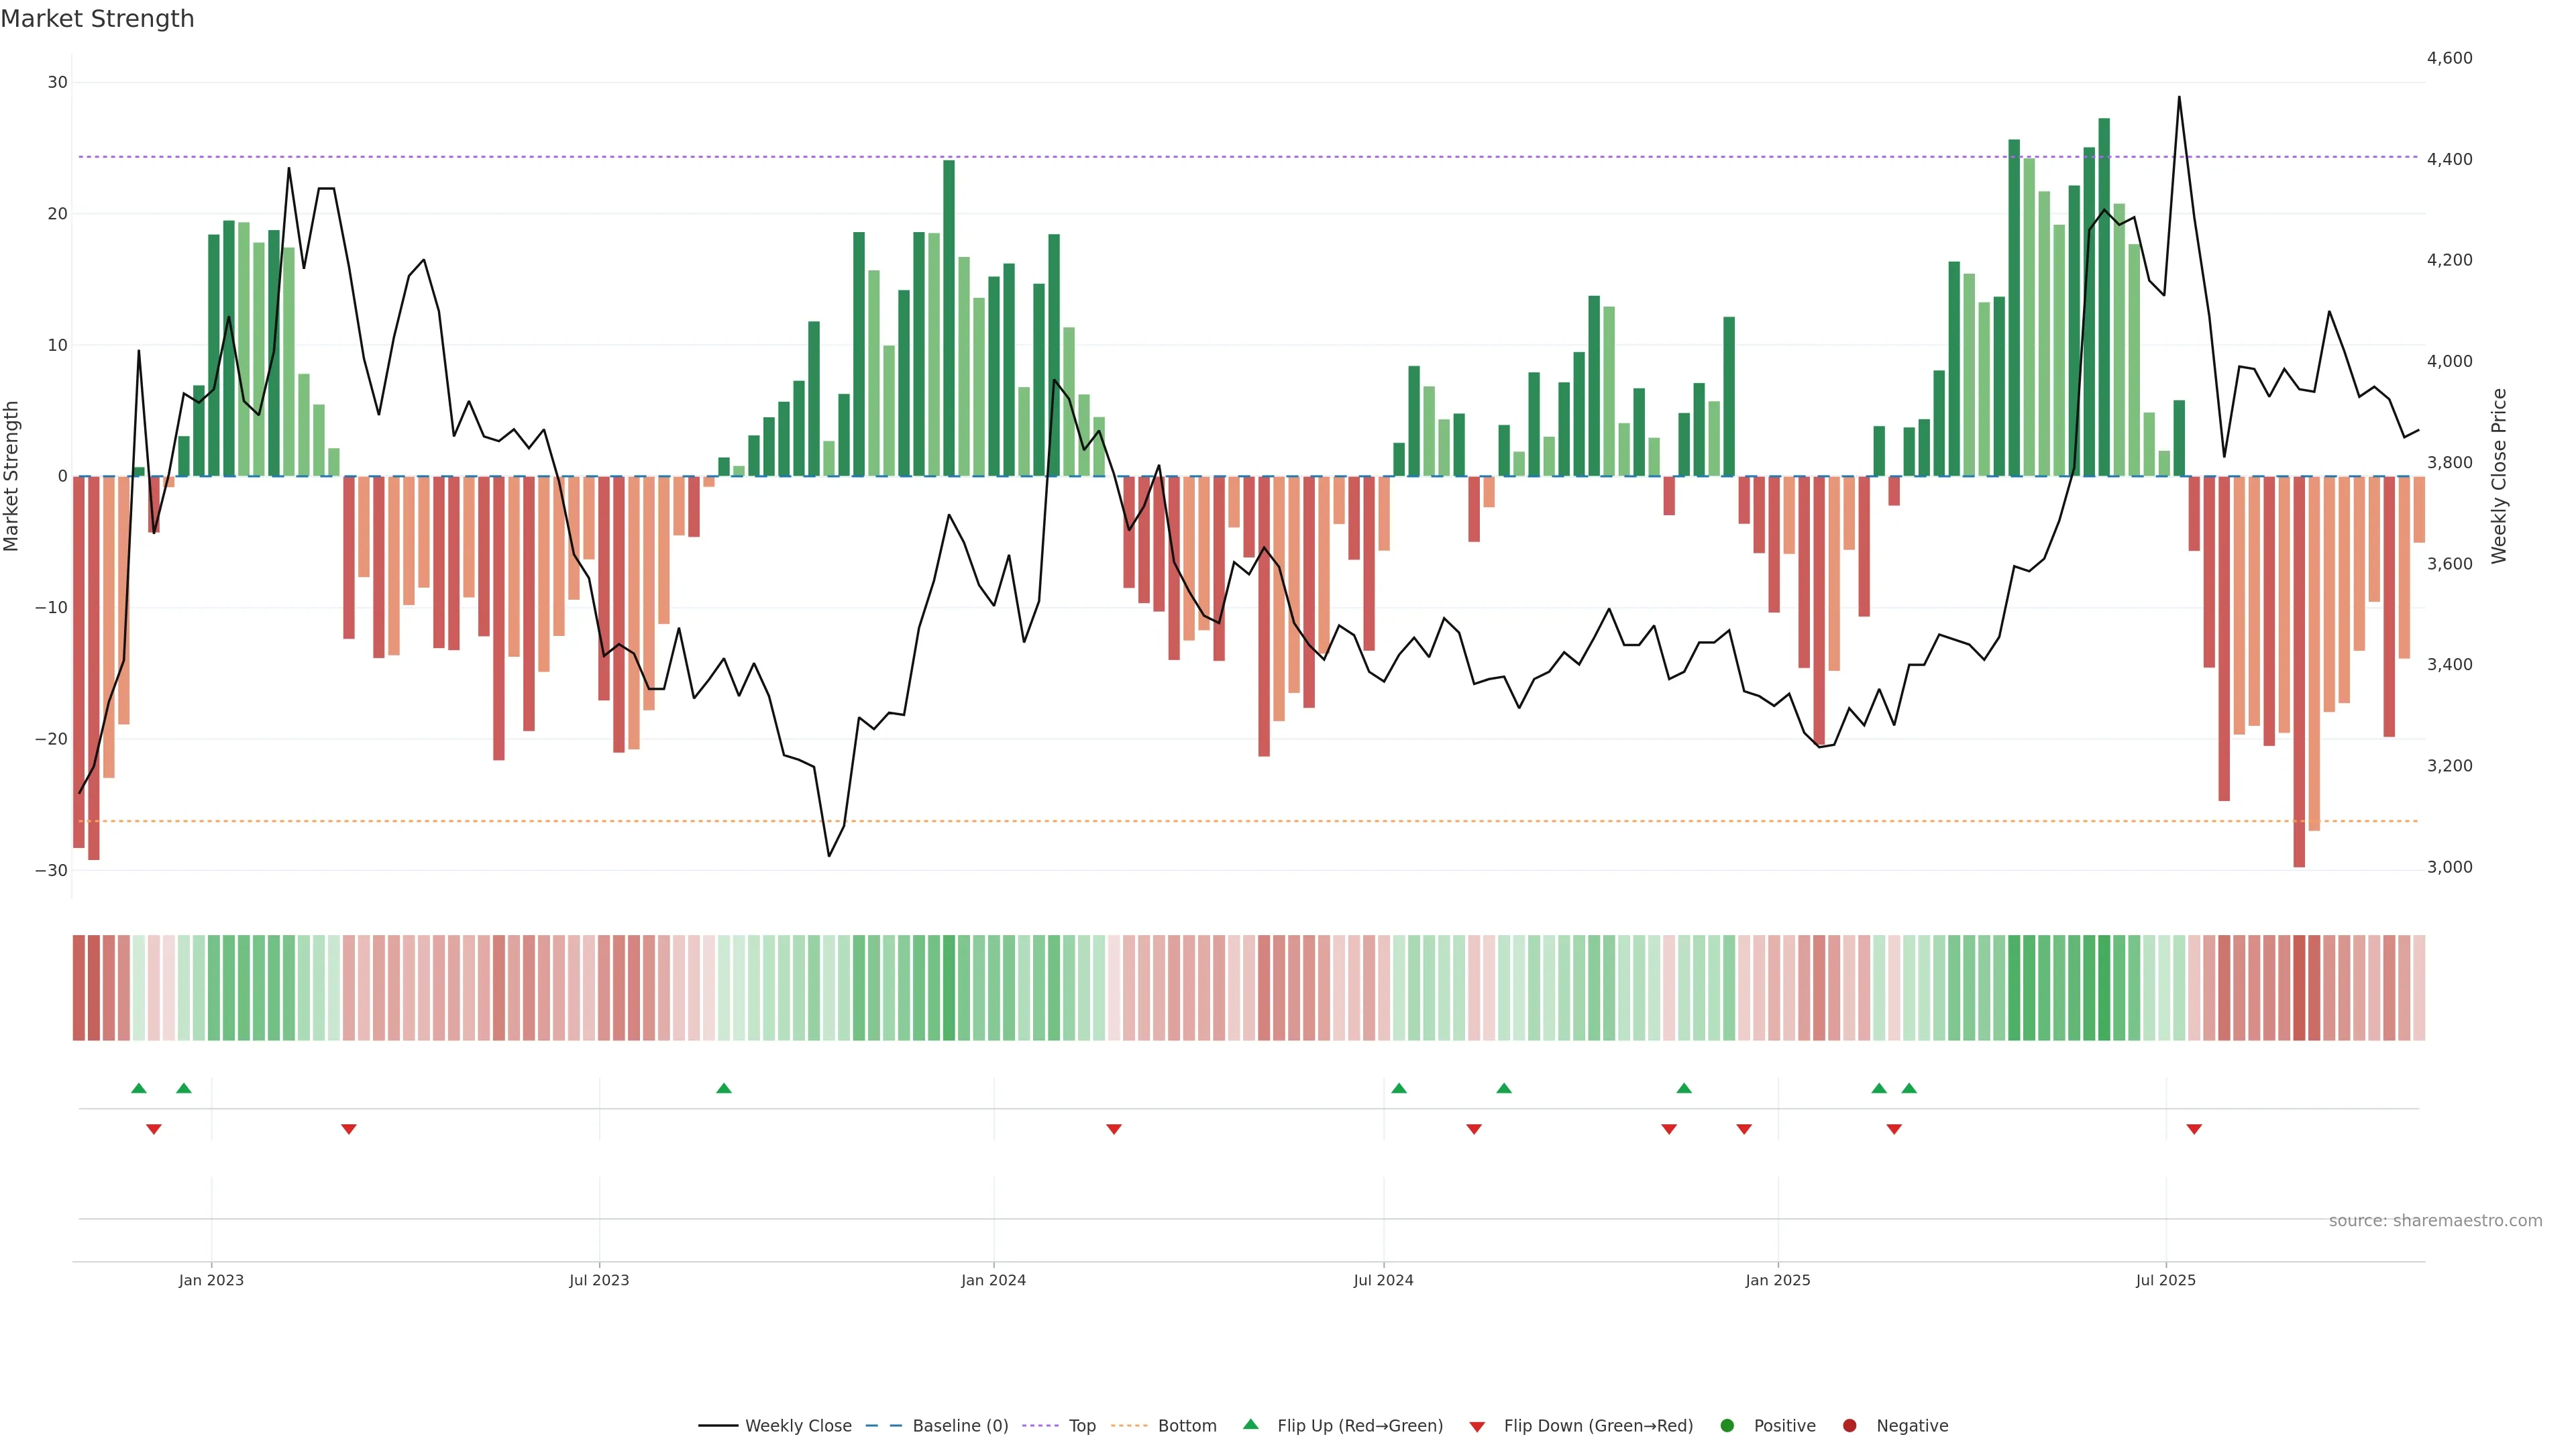Click the dark red Negative dot in legend

pos(1849,1426)
